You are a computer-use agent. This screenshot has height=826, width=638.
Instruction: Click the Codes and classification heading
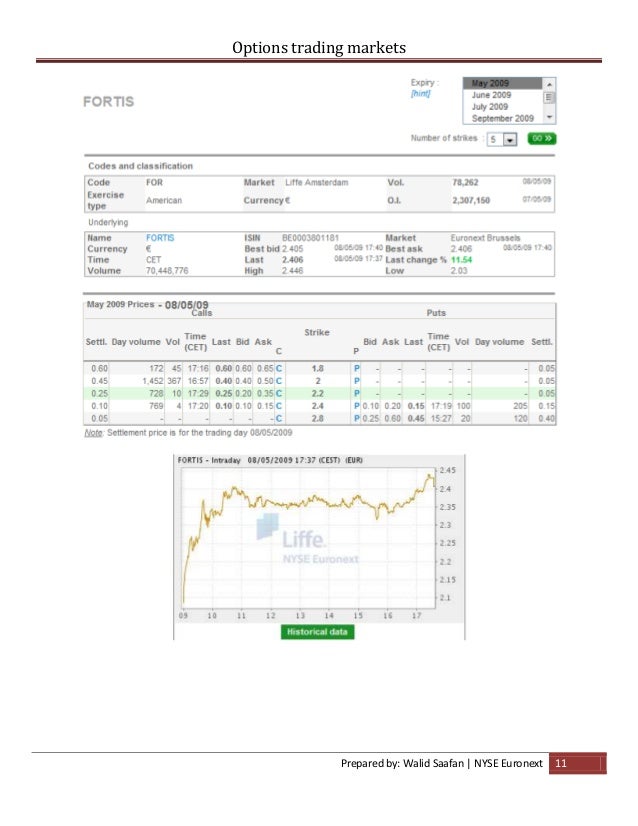tap(140, 166)
